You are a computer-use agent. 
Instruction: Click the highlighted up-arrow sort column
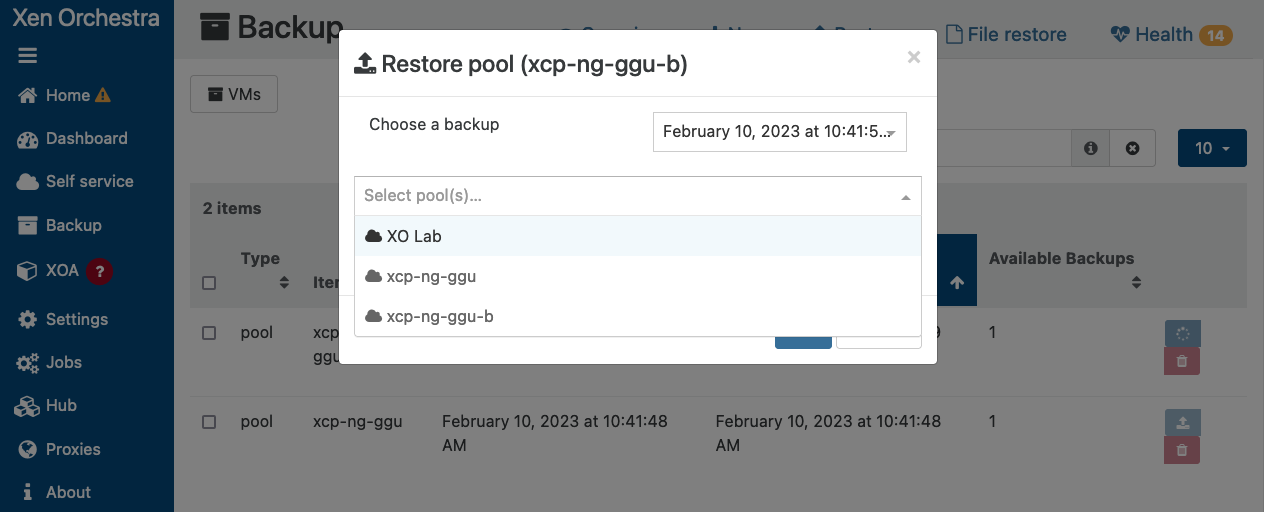pyautogui.click(x=957, y=271)
